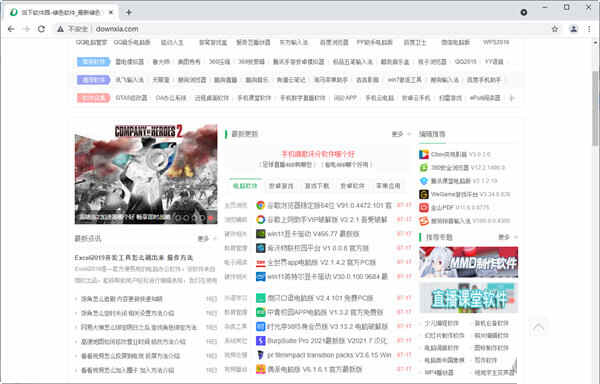Screen dimensions: 600x384
Task: Switch to the 电脑软件 tab
Action: [245, 186]
